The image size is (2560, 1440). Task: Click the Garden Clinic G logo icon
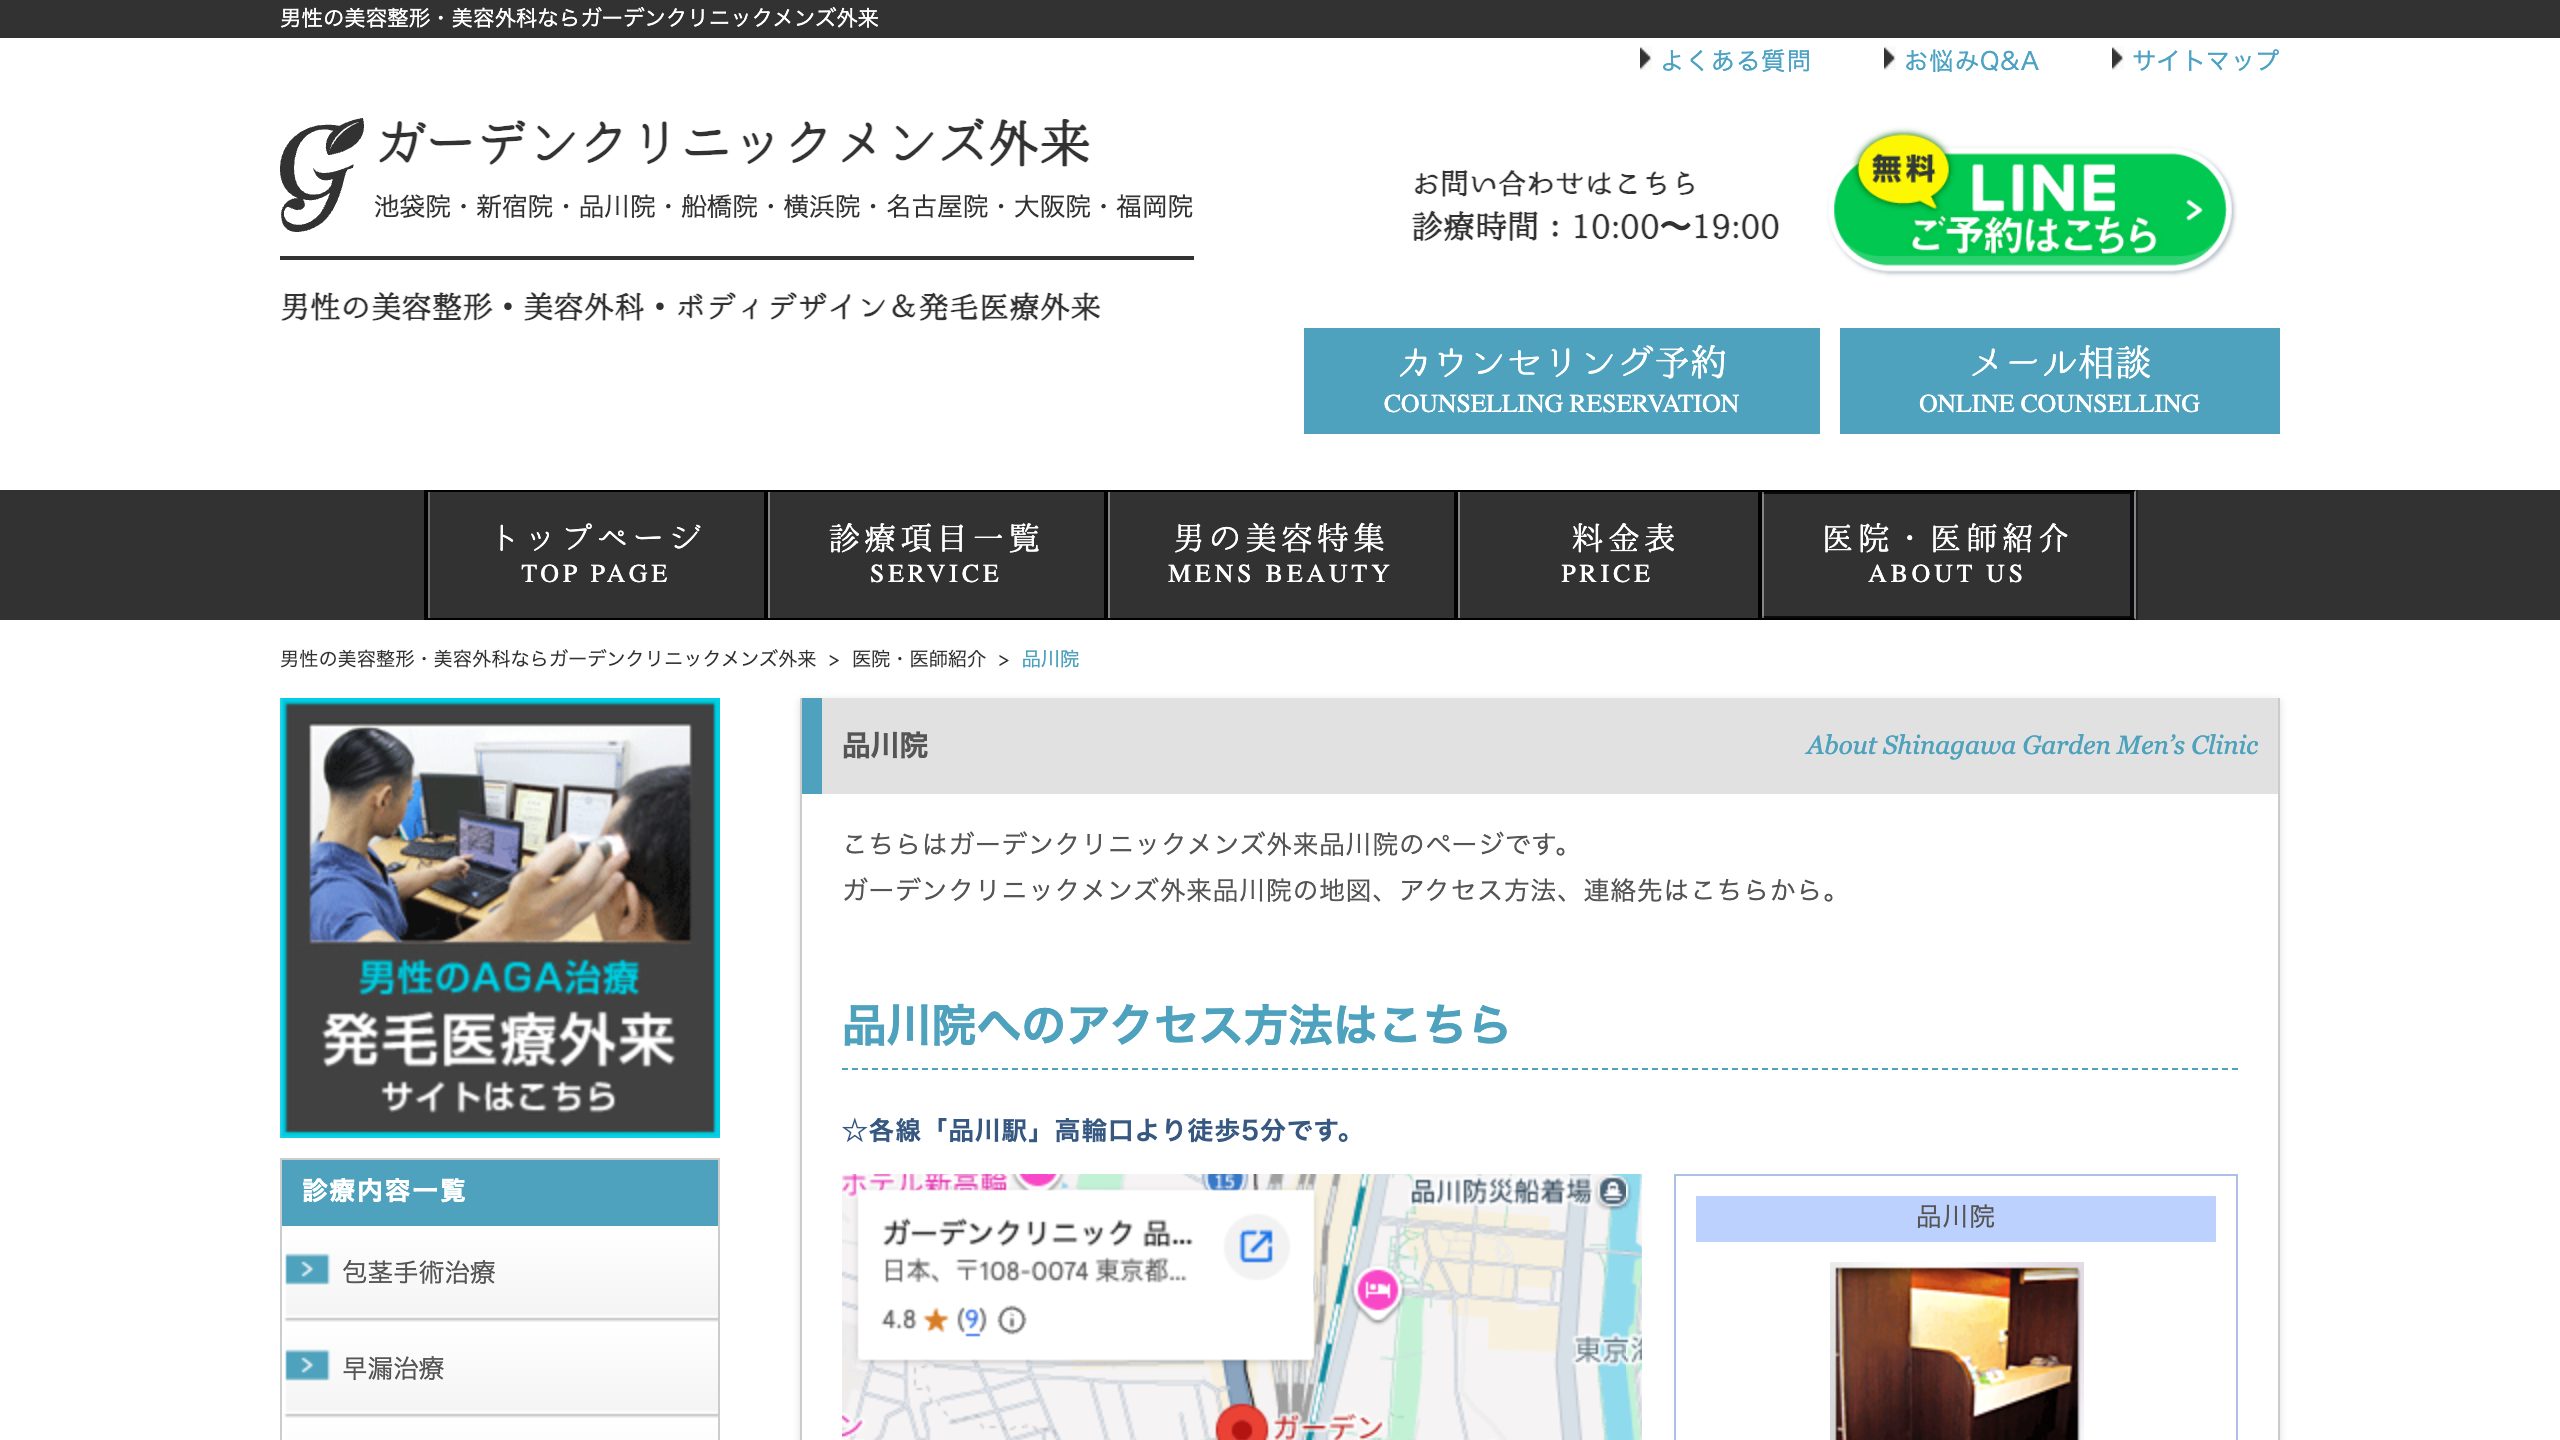click(x=320, y=175)
